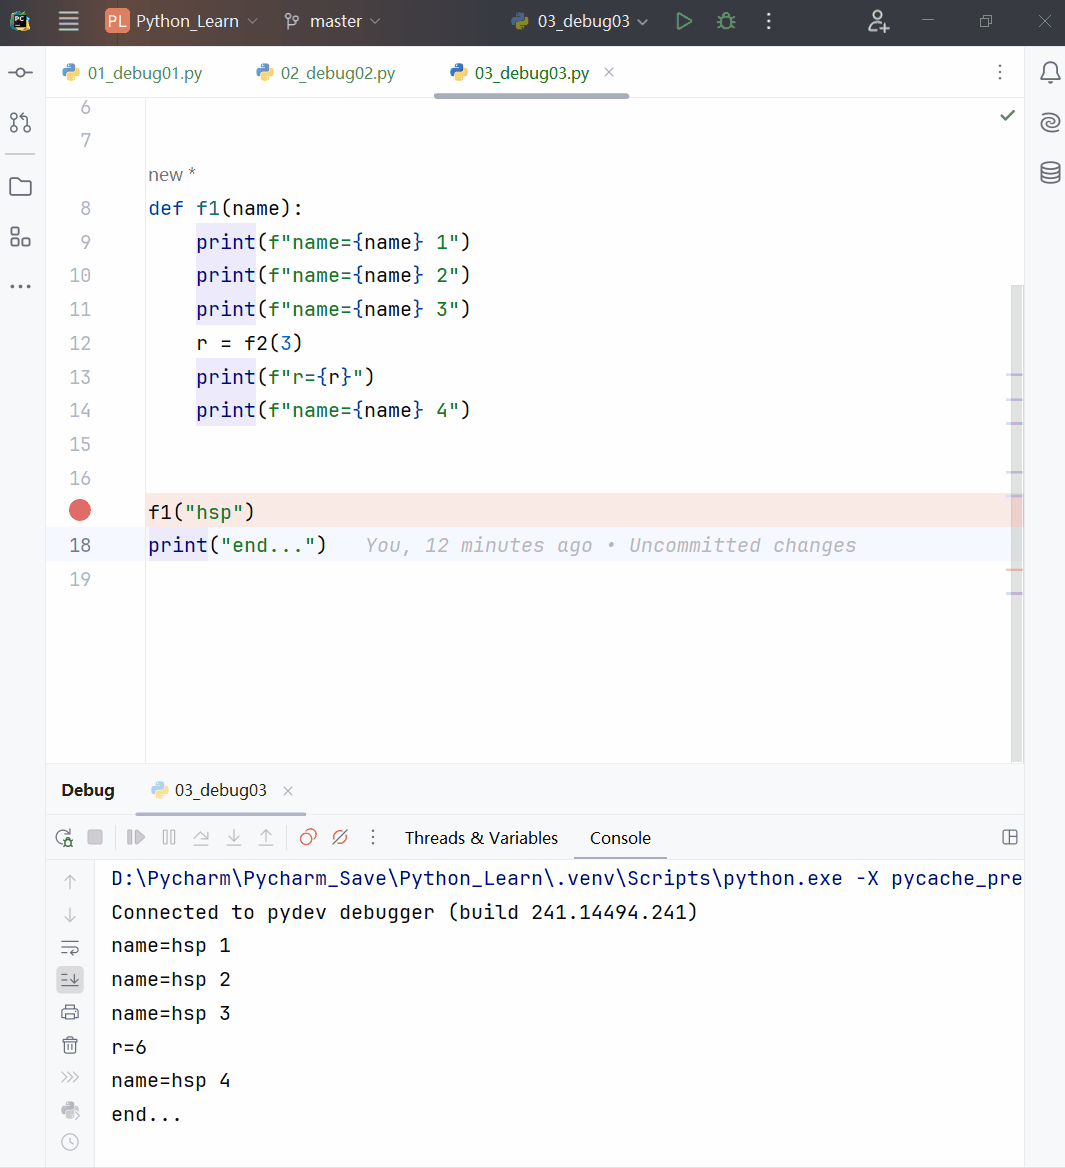Click the green inspection checkmark widget
The height and width of the screenshot is (1168, 1065).
pyautogui.click(x=1007, y=115)
